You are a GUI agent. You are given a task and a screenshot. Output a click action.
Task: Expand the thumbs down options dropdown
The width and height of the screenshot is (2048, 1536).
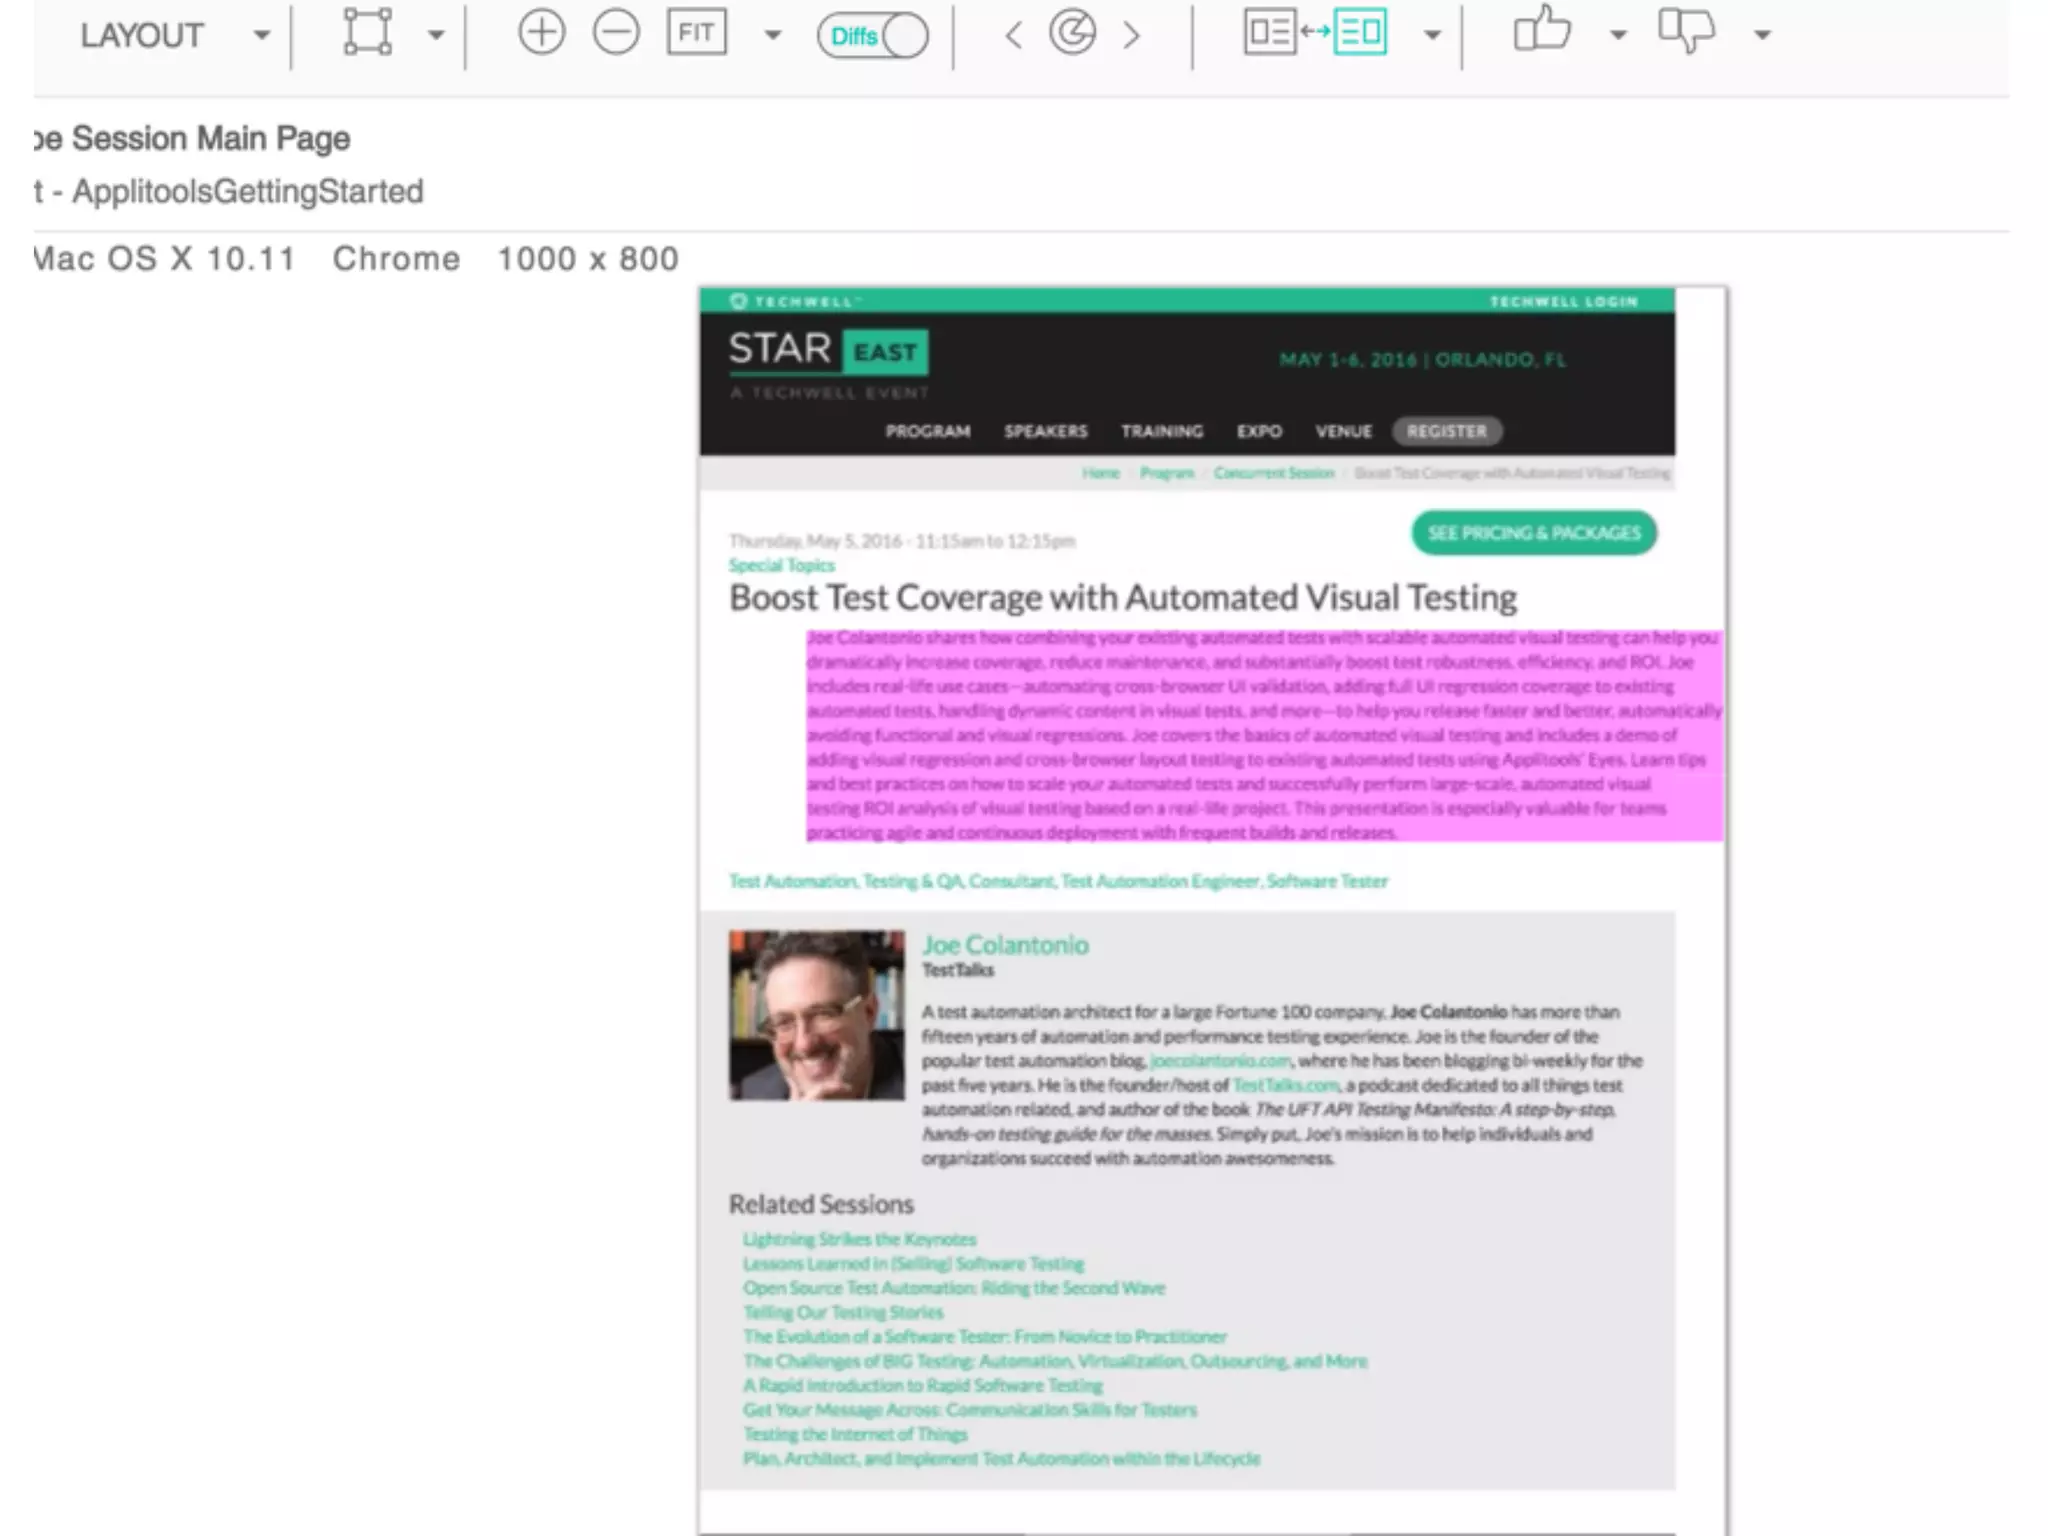coord(1762,36)
